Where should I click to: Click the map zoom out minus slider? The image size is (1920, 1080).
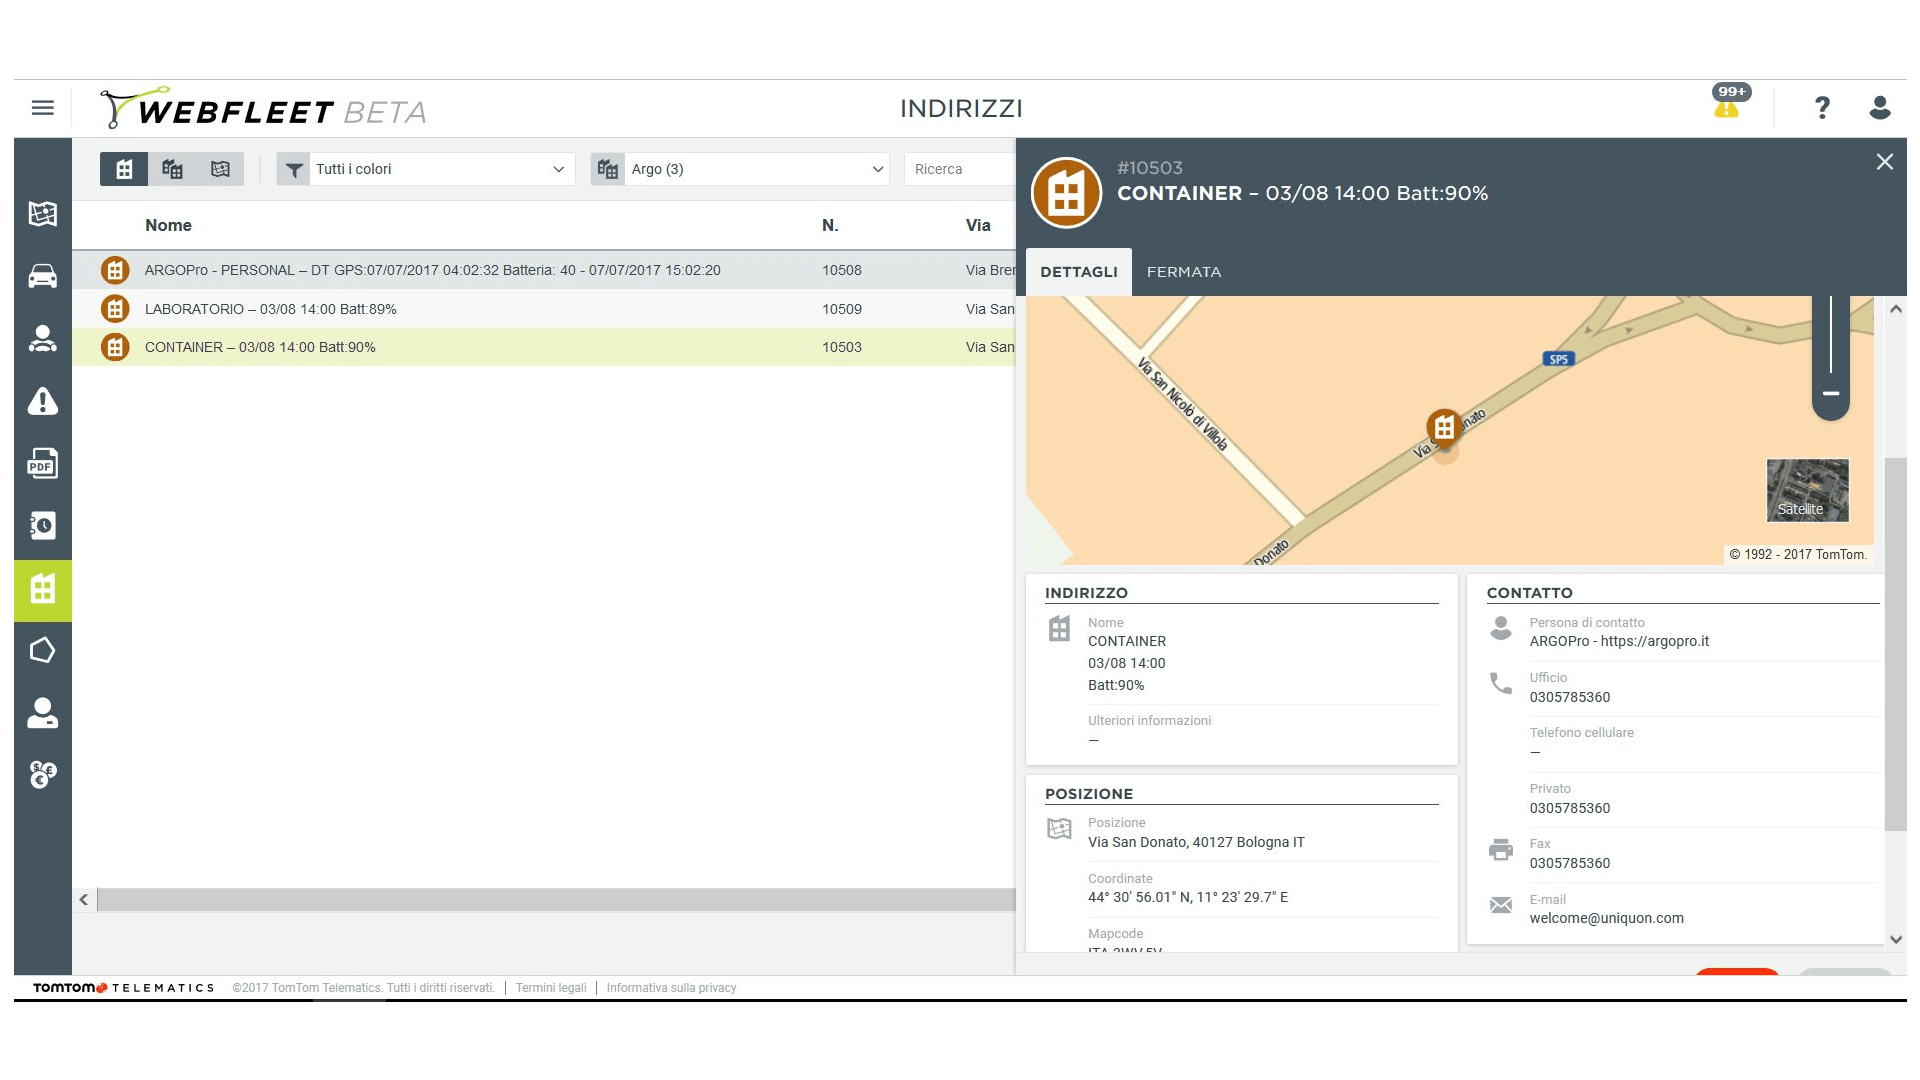1830,394
